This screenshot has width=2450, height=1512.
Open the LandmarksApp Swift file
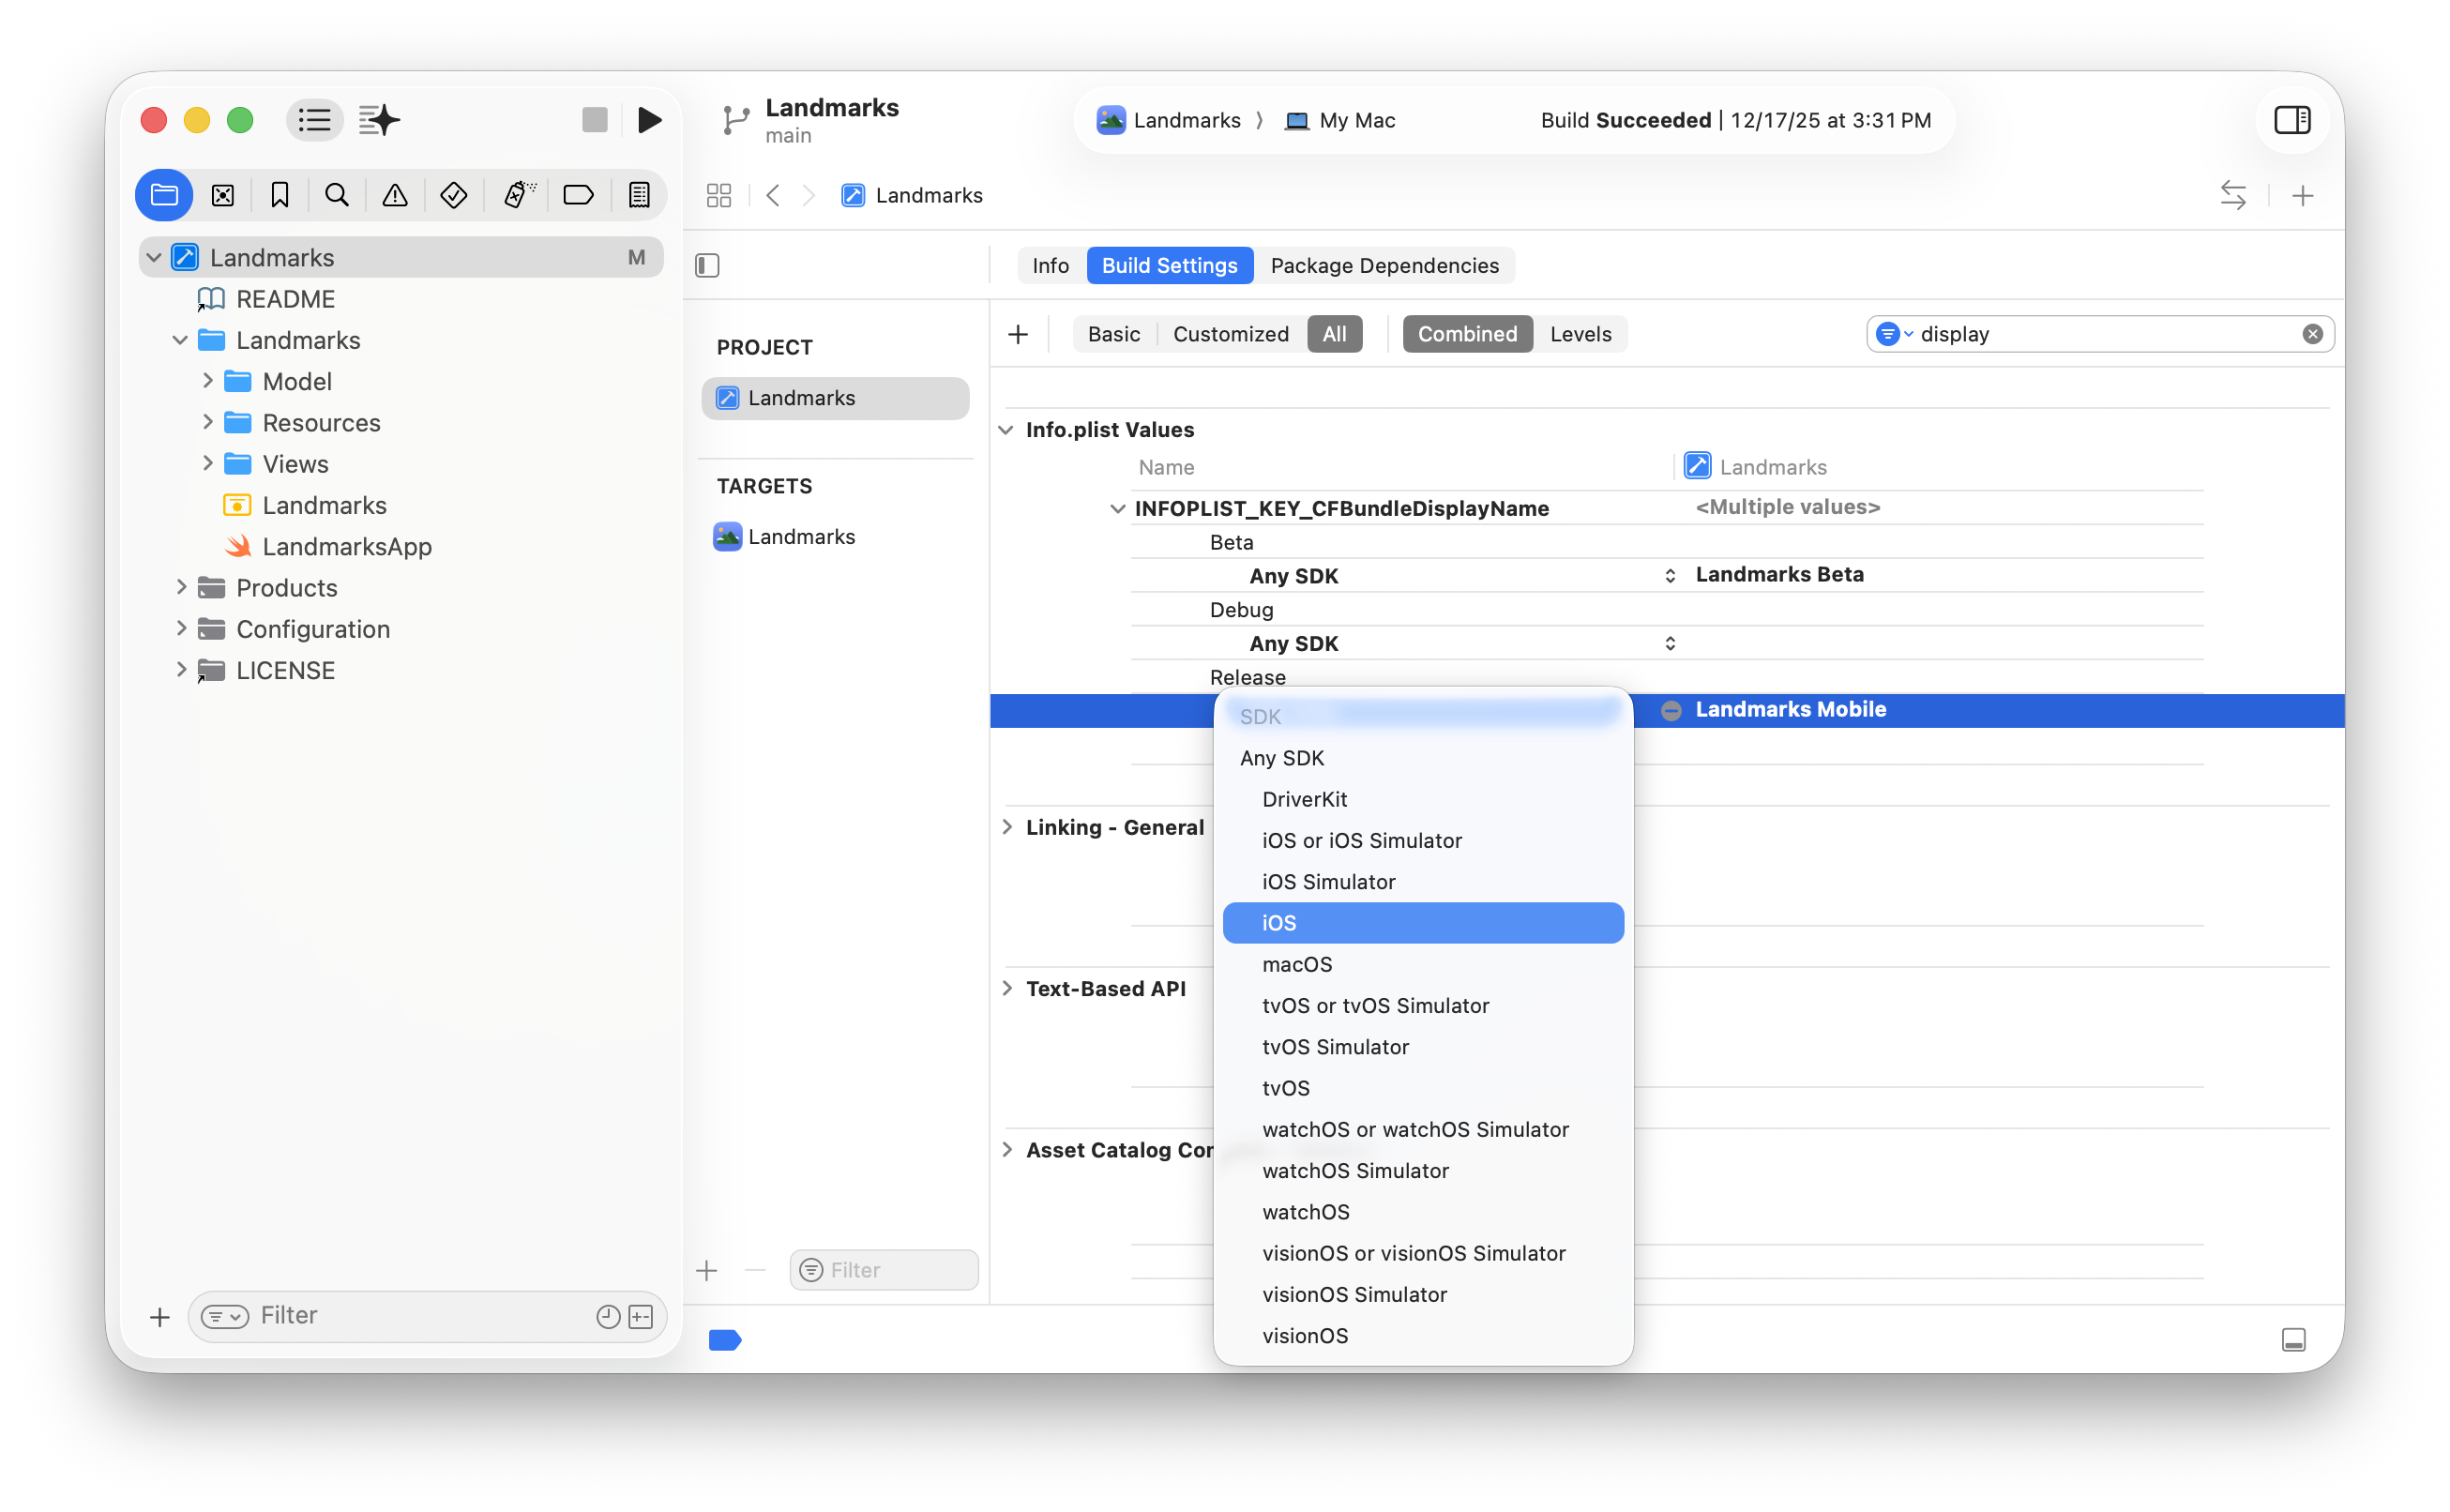click(x=346, y=546)
